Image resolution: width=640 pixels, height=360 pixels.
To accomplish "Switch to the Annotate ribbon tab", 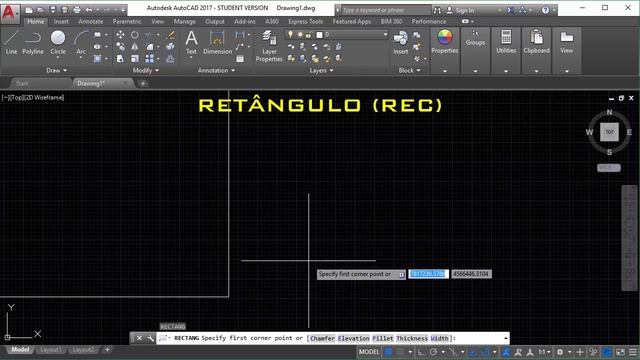I will tap(91, 21).
